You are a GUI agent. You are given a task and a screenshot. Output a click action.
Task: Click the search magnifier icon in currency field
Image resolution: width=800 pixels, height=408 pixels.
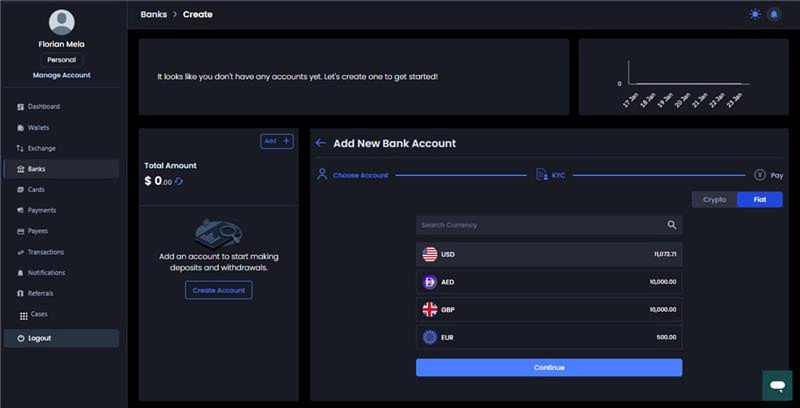point(672,225)
